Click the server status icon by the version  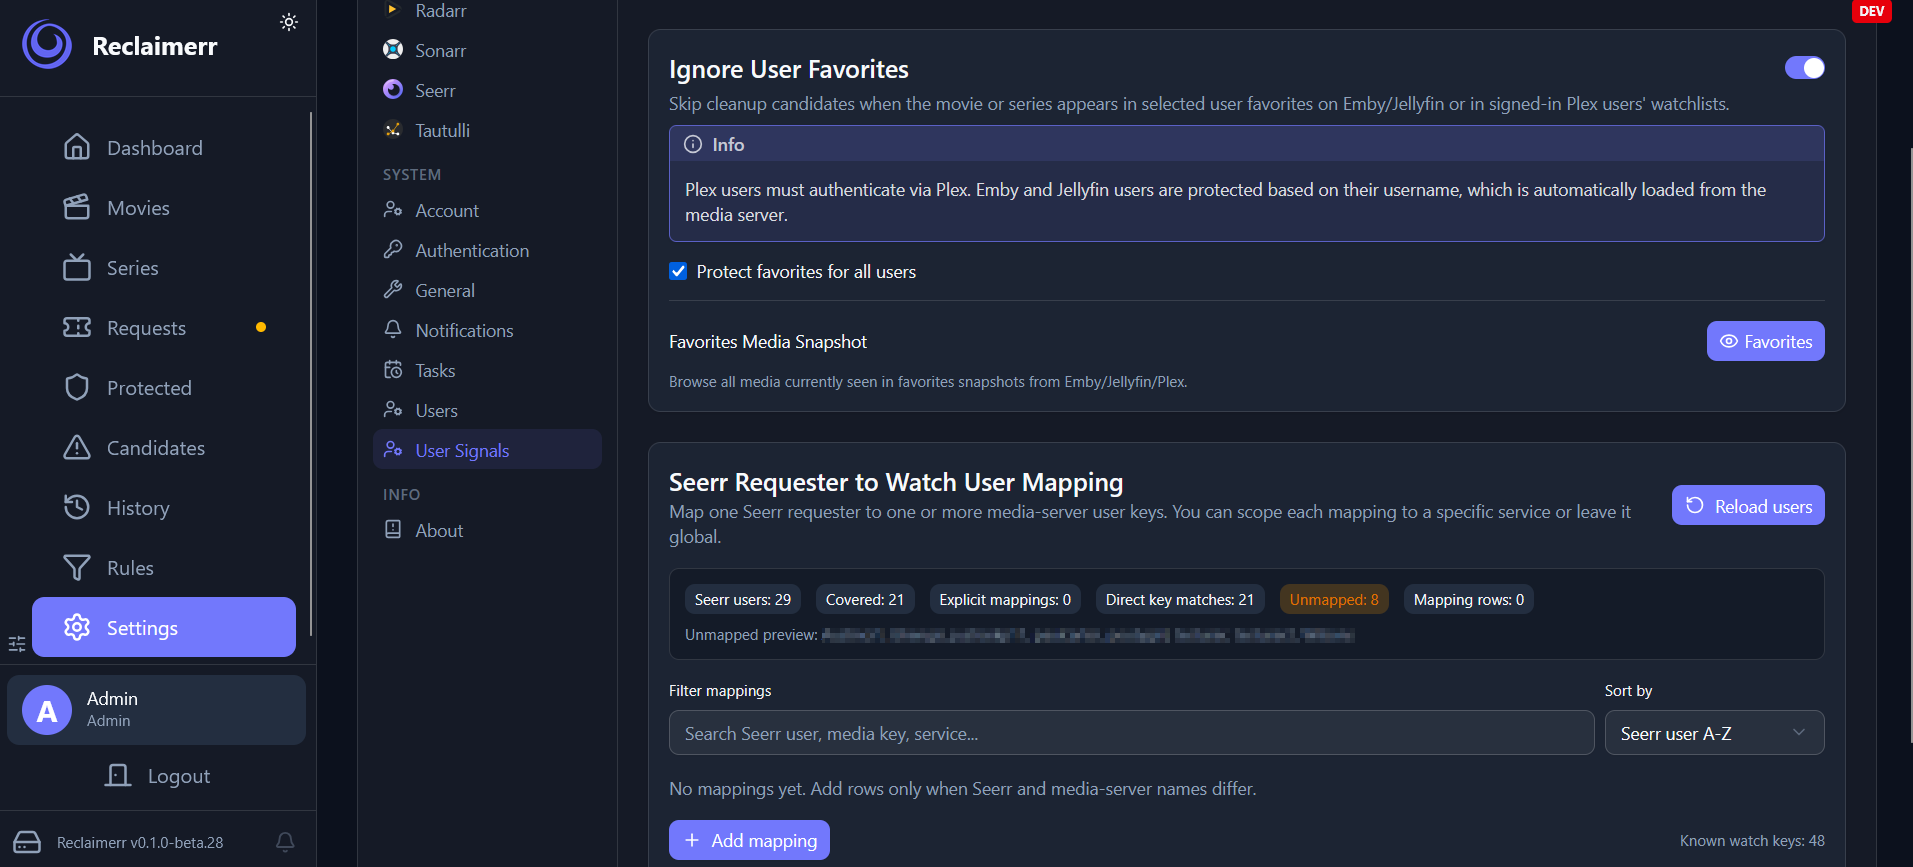tap(27, 842)
